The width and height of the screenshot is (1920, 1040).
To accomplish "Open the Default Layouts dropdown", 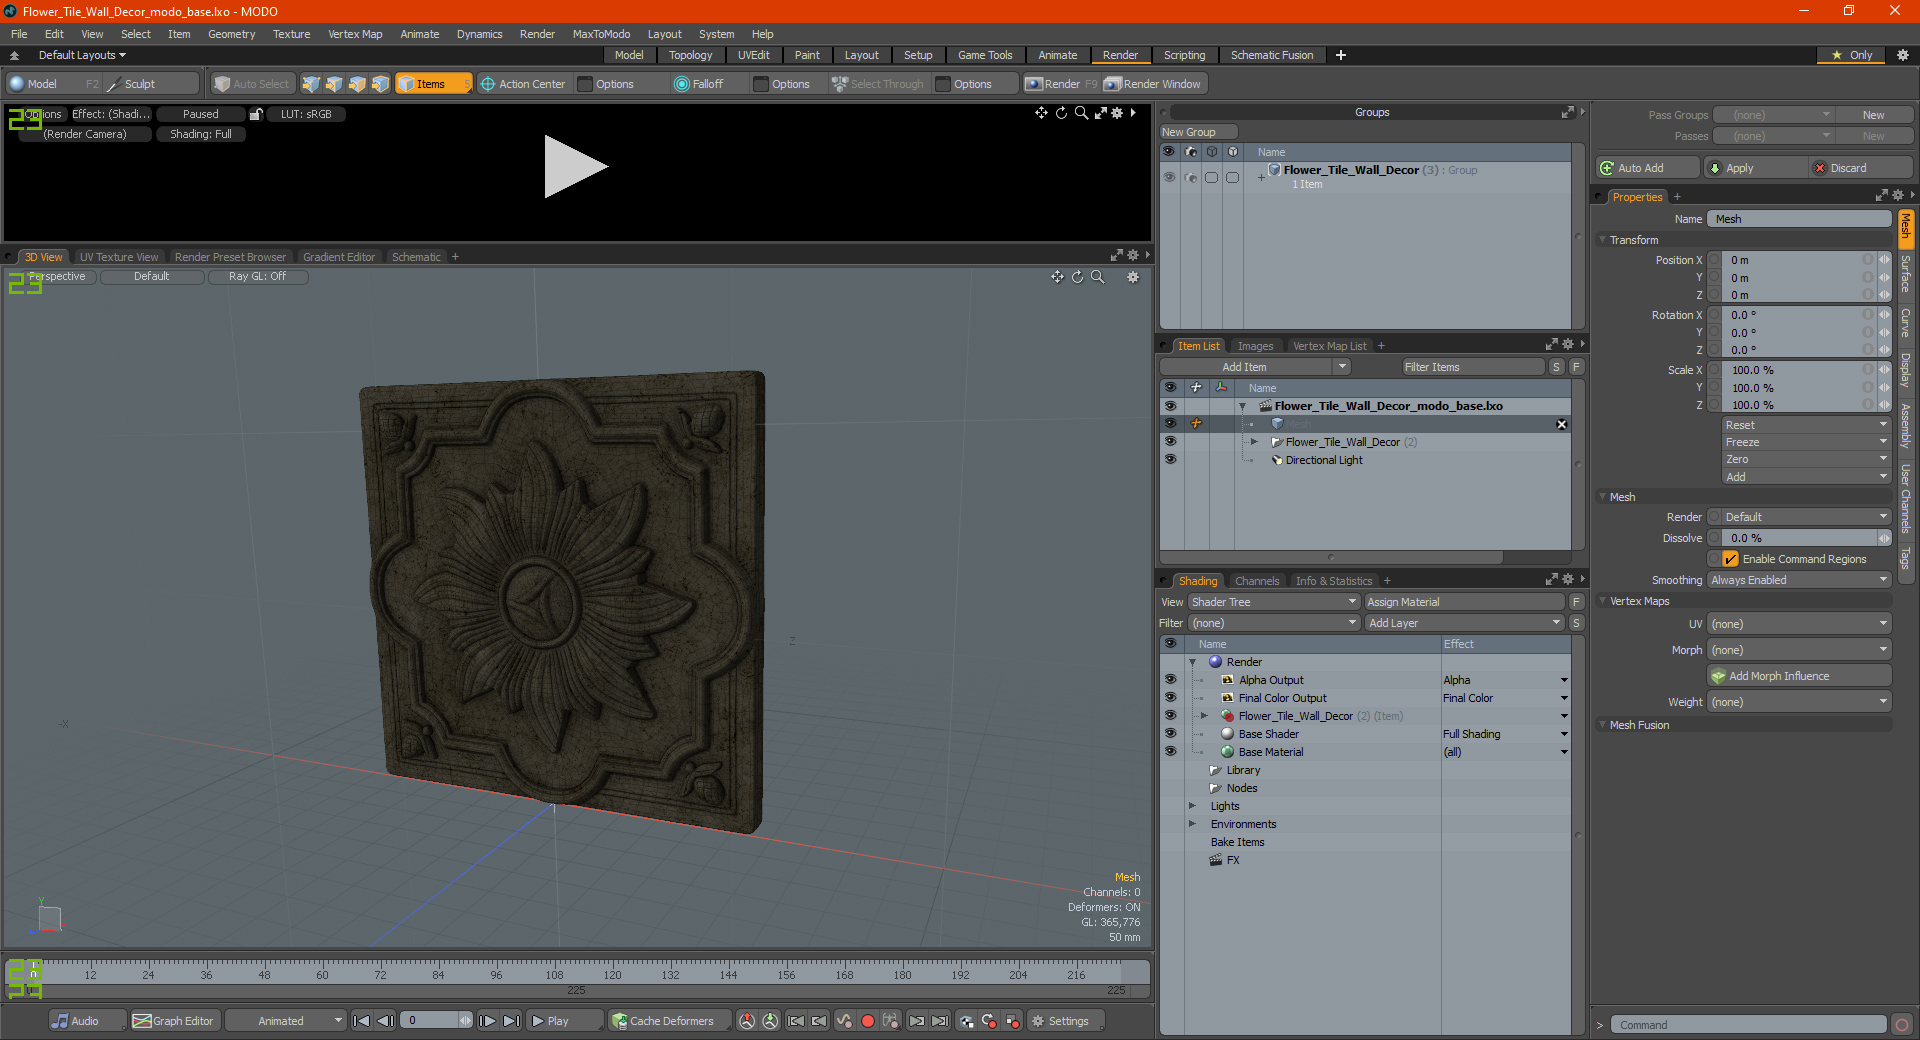I will [82, 55].
